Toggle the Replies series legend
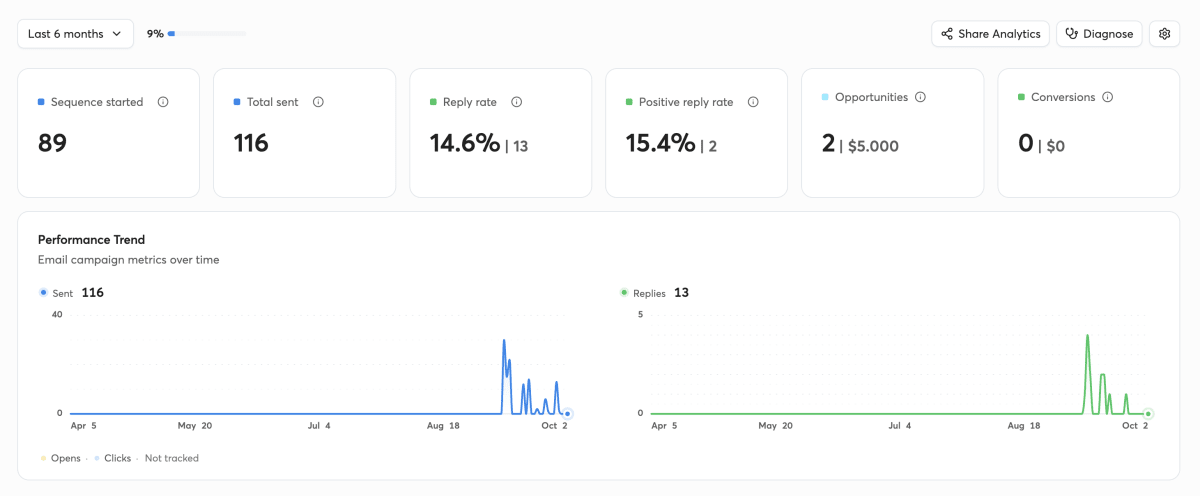Screen dimensions: 1200x496 tap(643, 293)
